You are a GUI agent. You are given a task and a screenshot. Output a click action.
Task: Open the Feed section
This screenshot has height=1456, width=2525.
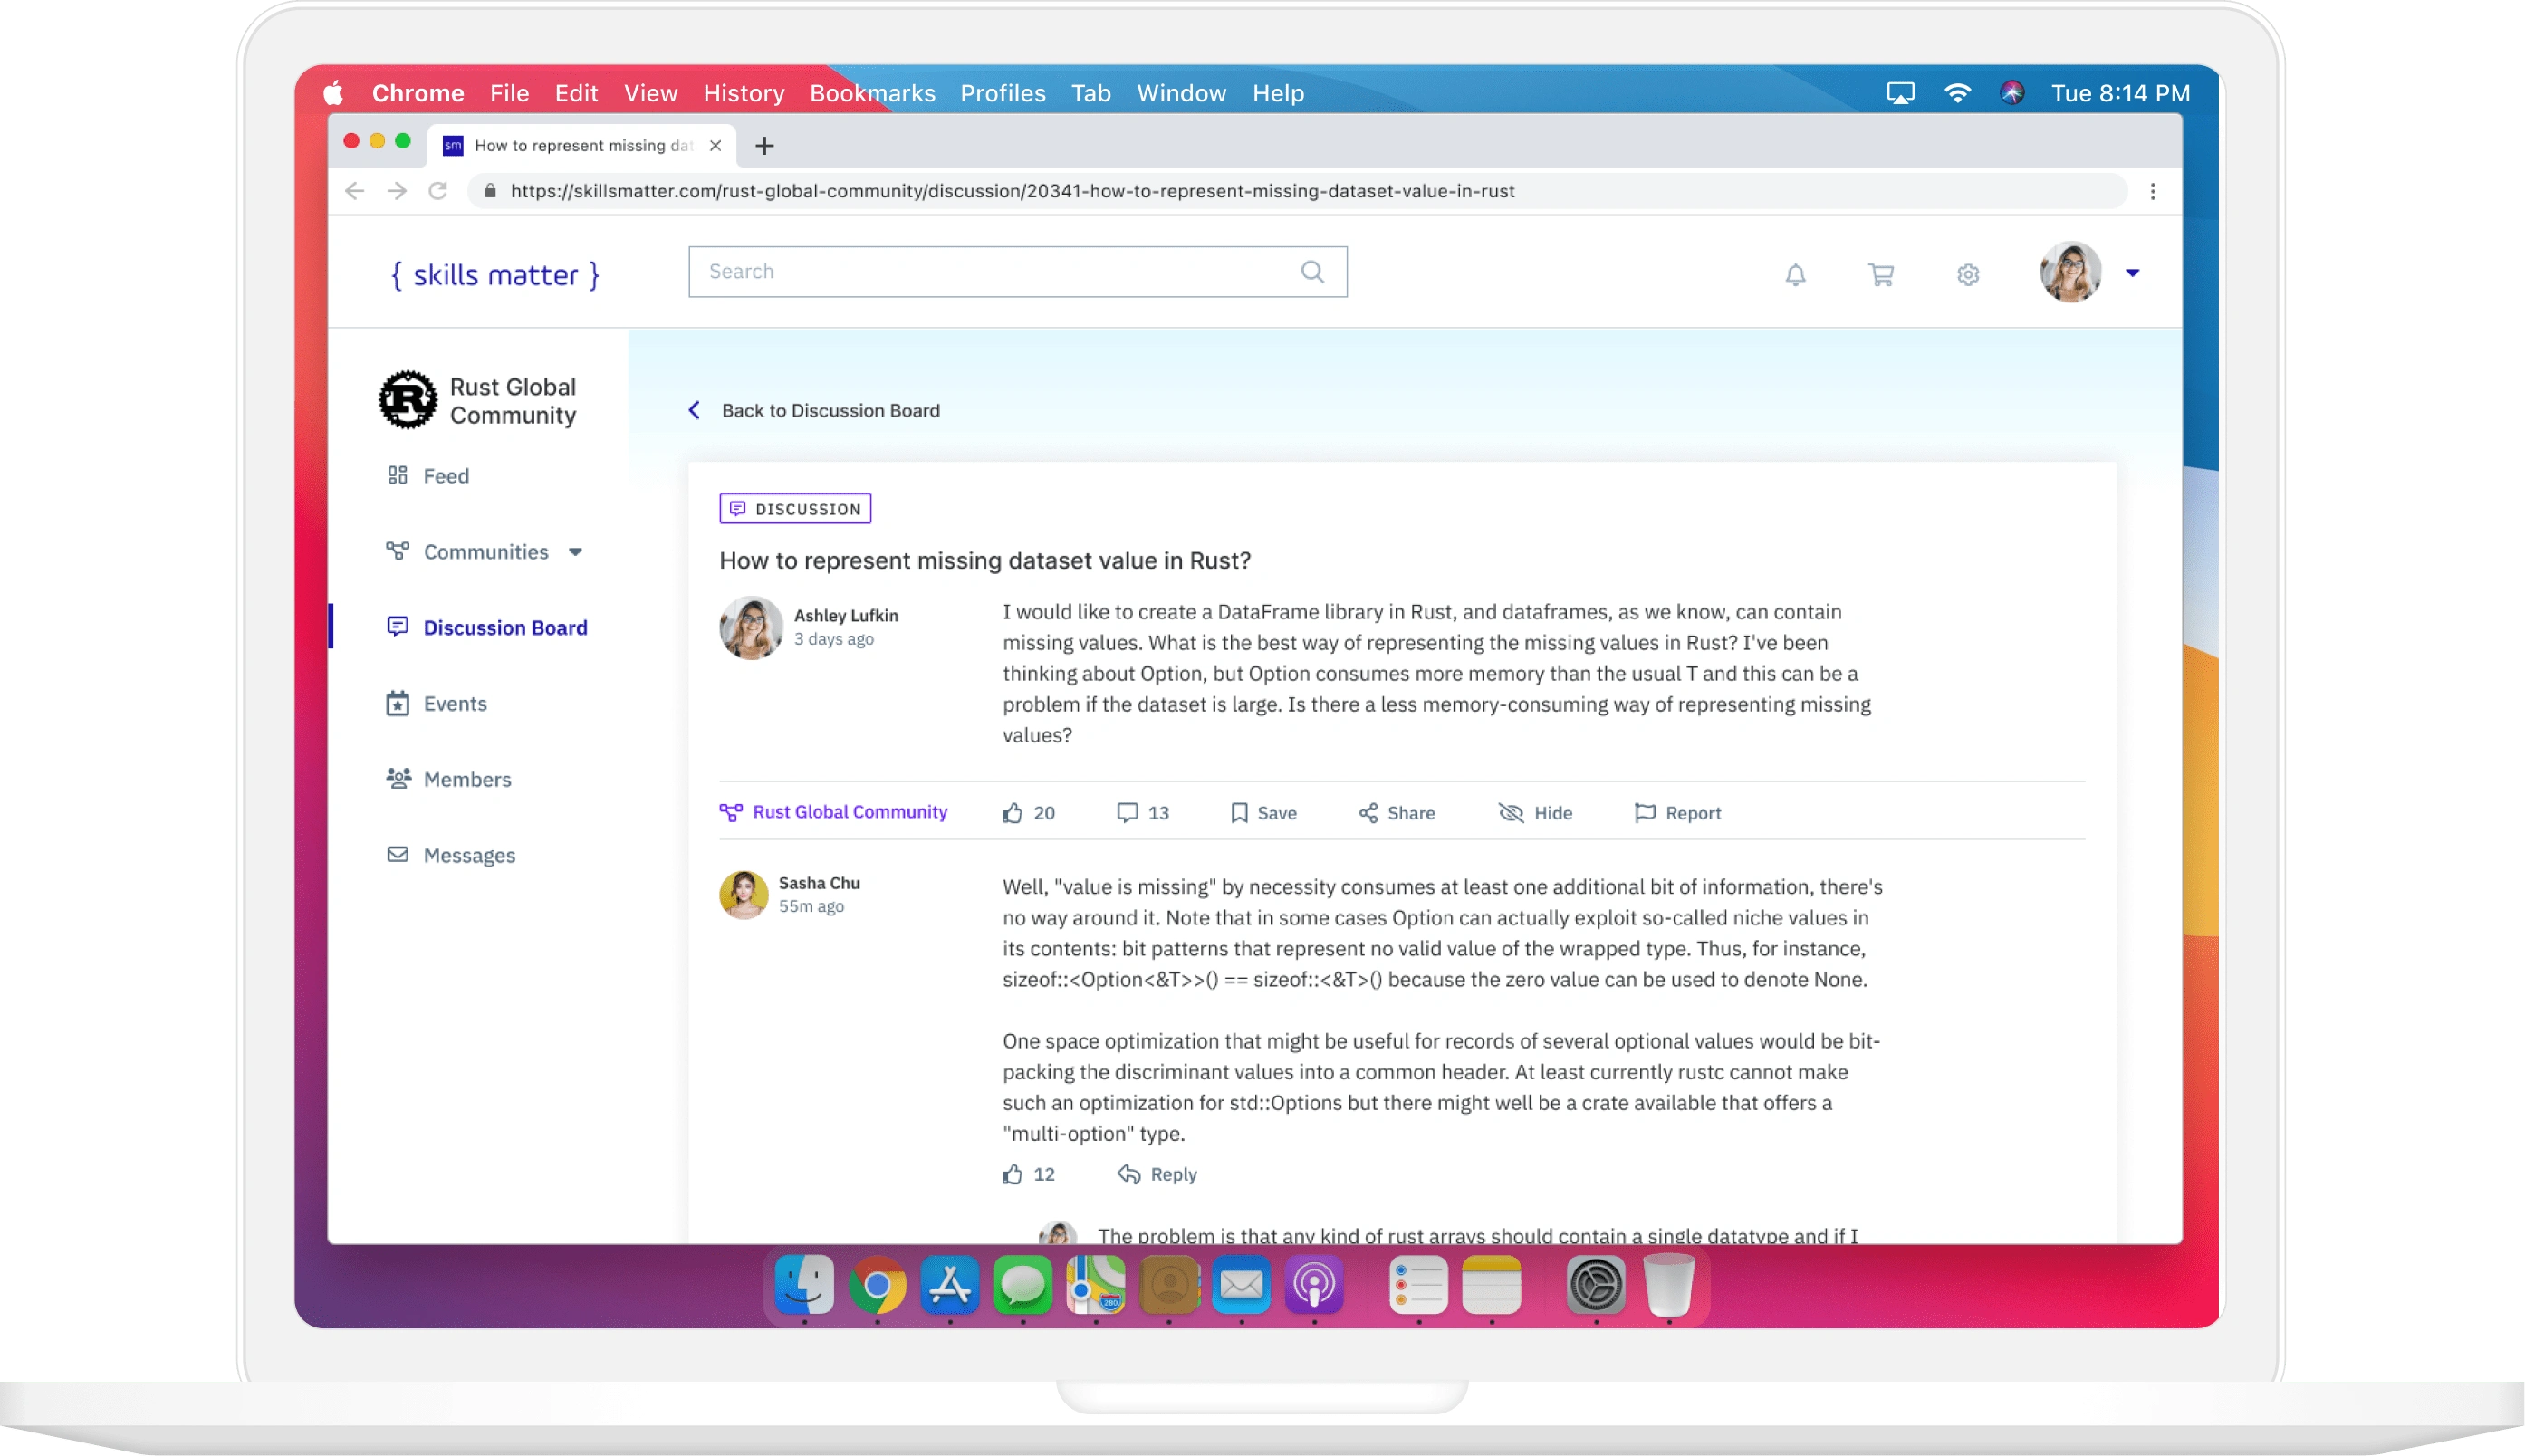[x=446, y=475]
